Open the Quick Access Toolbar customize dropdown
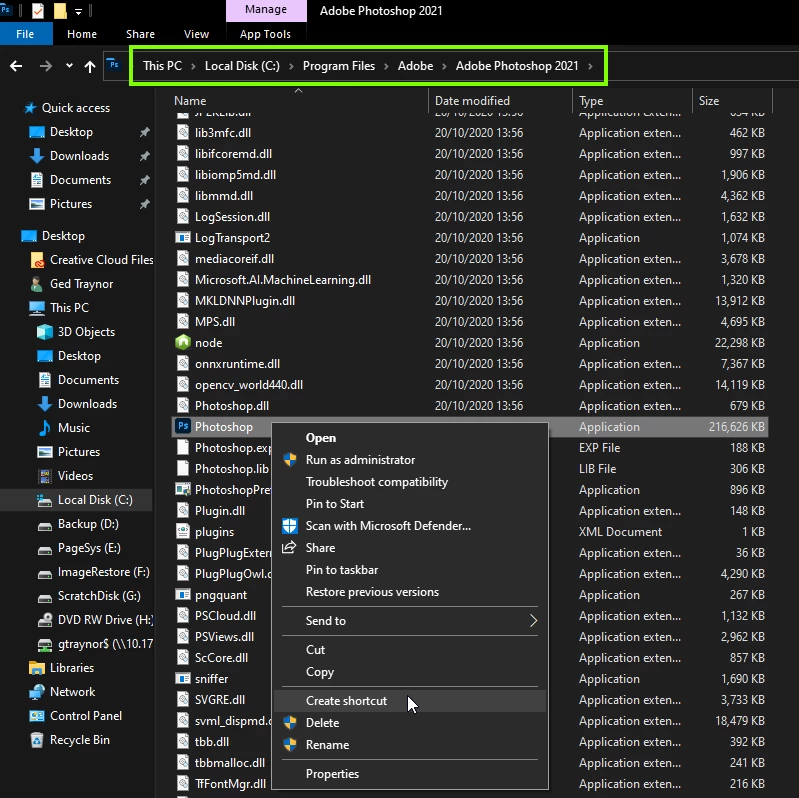799x798 pixels. click(78, 11)
